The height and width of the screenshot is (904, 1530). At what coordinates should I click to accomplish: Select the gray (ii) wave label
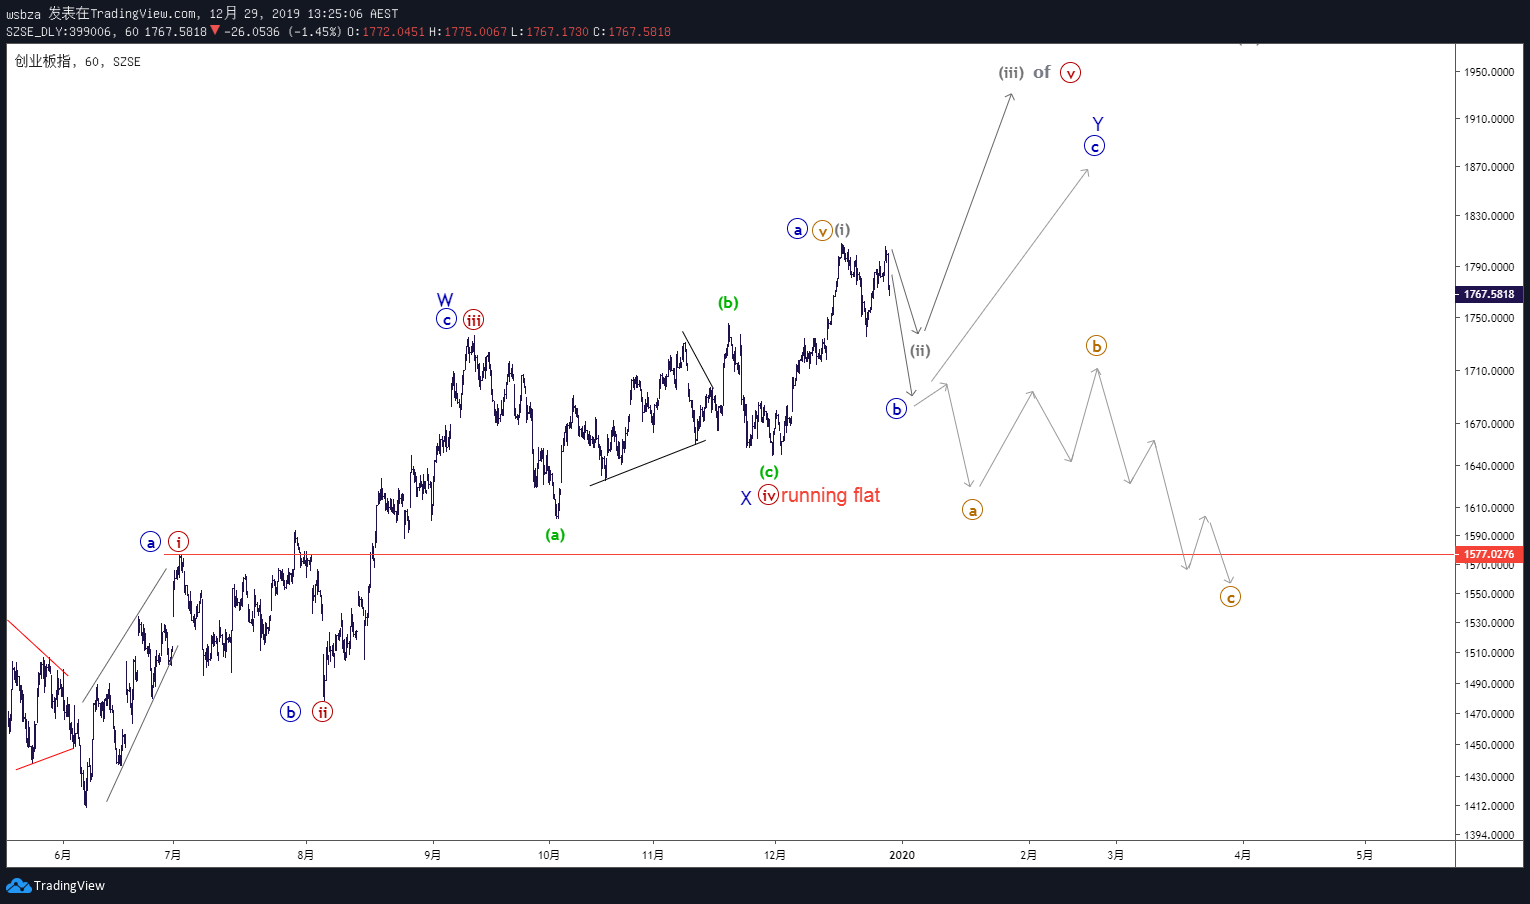click(920, 350)
